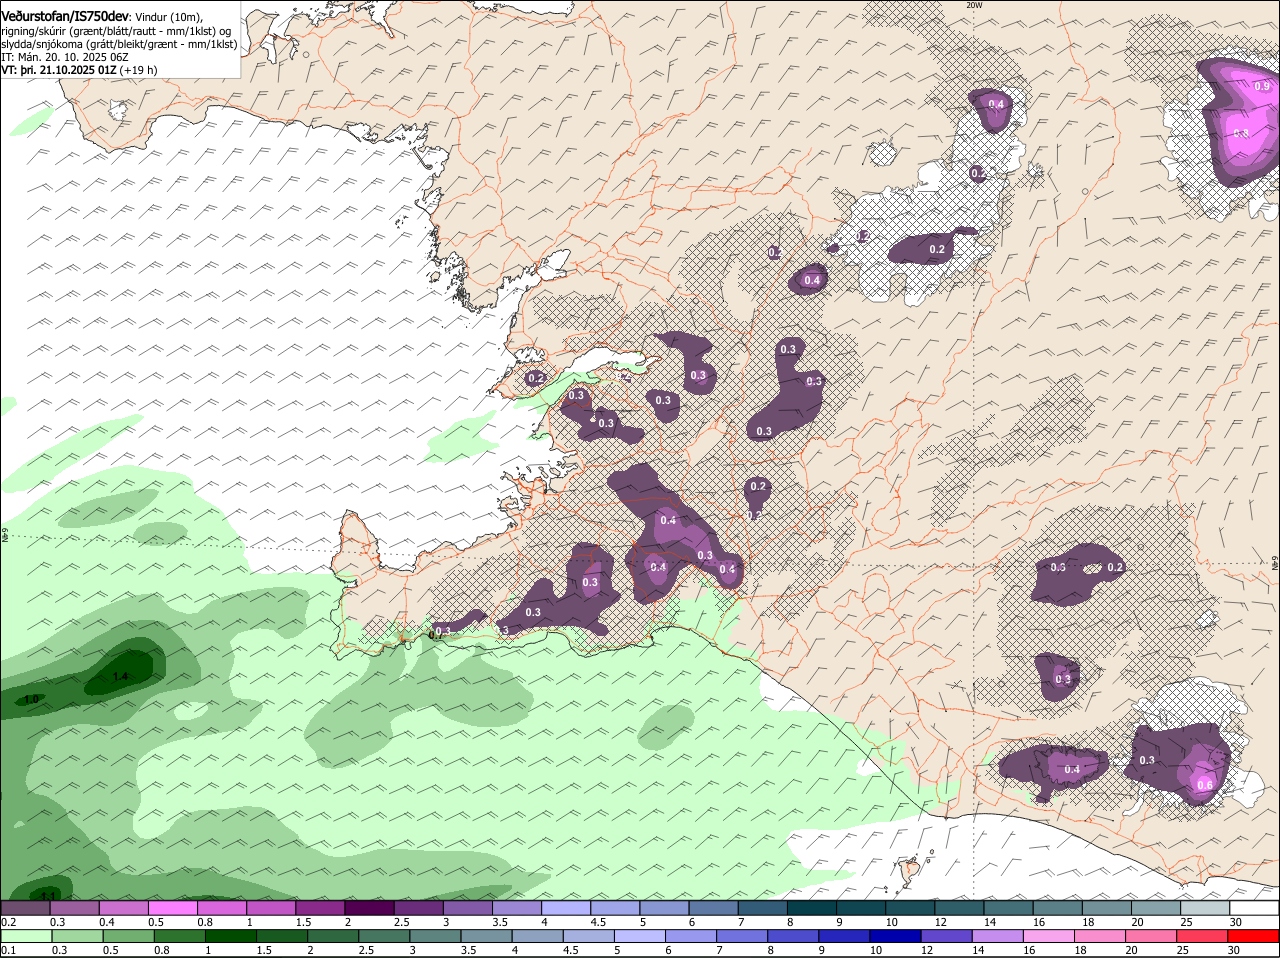The height and width of the screenshot is (958, 1280).
Task: Pick the very dark purple 2 snow swatch
Action: pos(370,908)
